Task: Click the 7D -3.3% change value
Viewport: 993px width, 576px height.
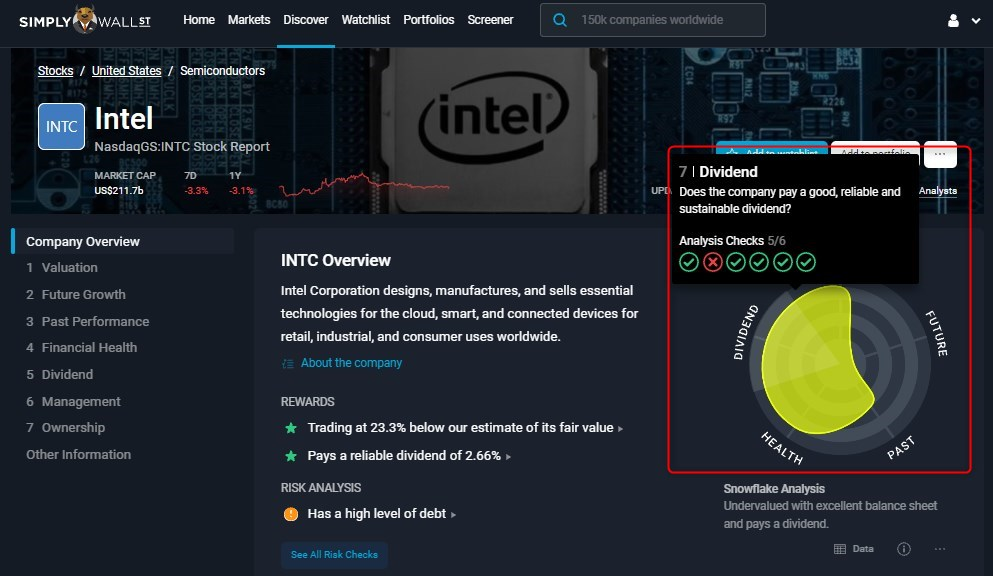Action: point(196,191)
